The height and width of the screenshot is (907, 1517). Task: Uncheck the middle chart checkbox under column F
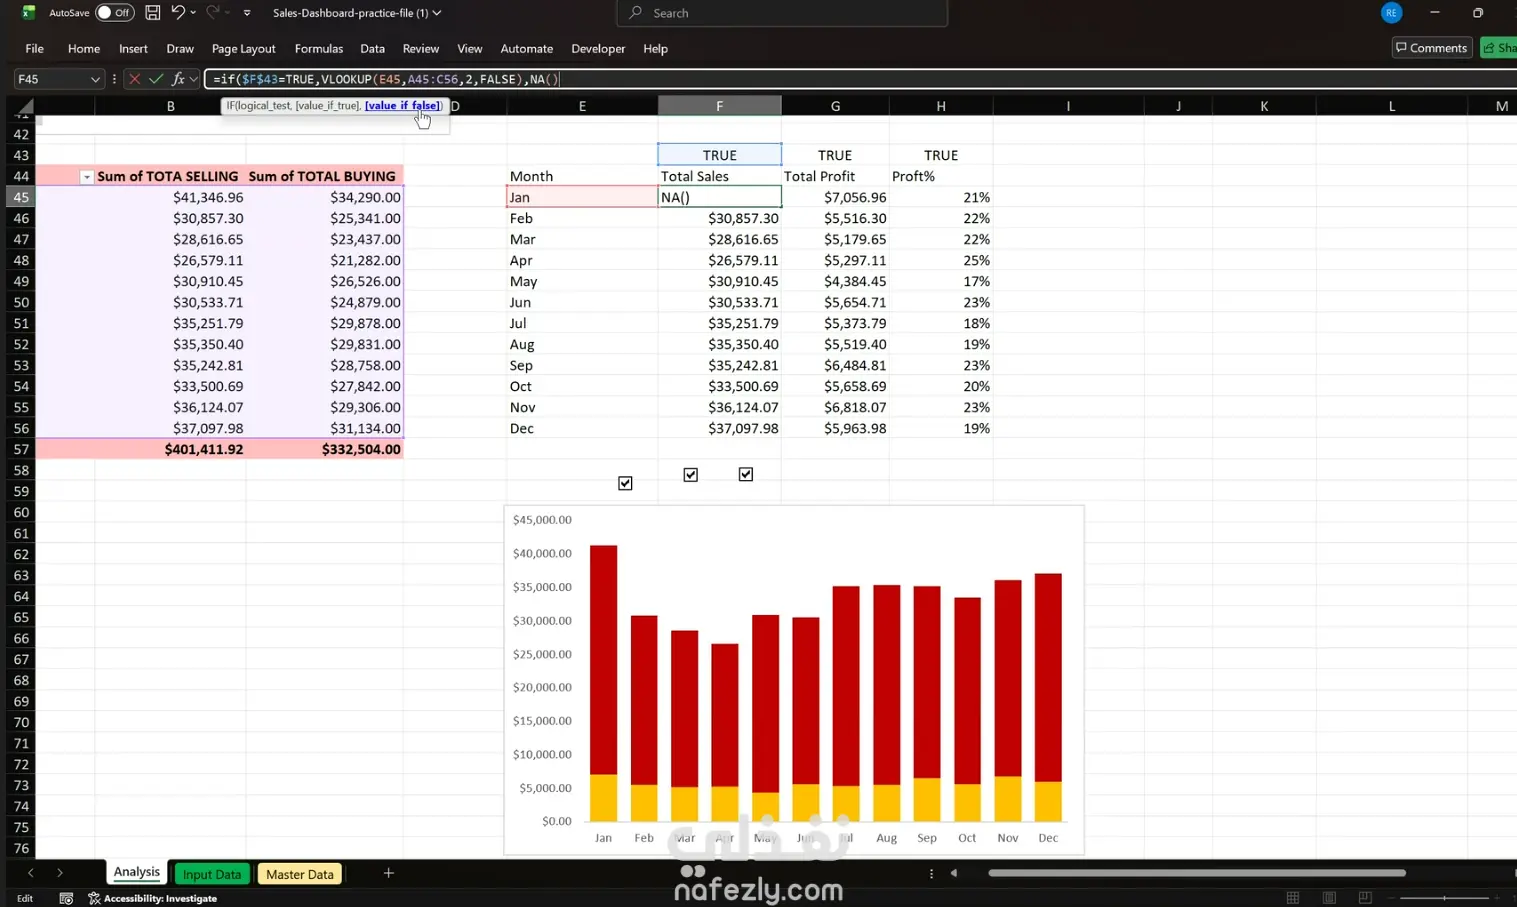690,474
